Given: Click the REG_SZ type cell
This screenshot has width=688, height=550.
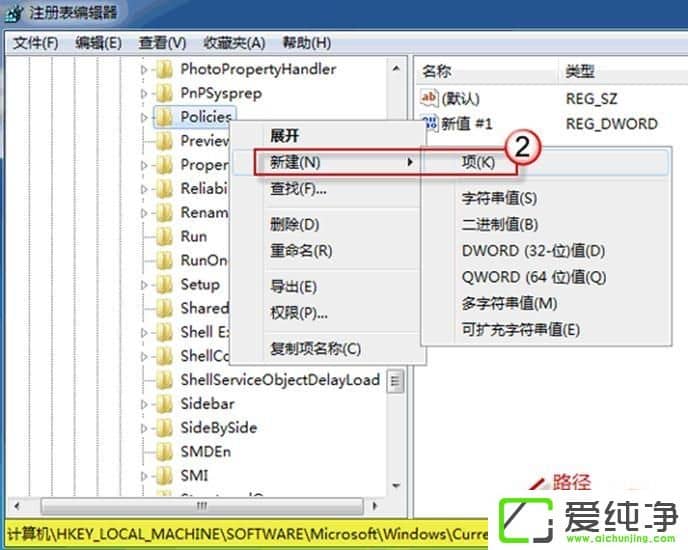Looking at the screenshot, I should pos(591,99).
